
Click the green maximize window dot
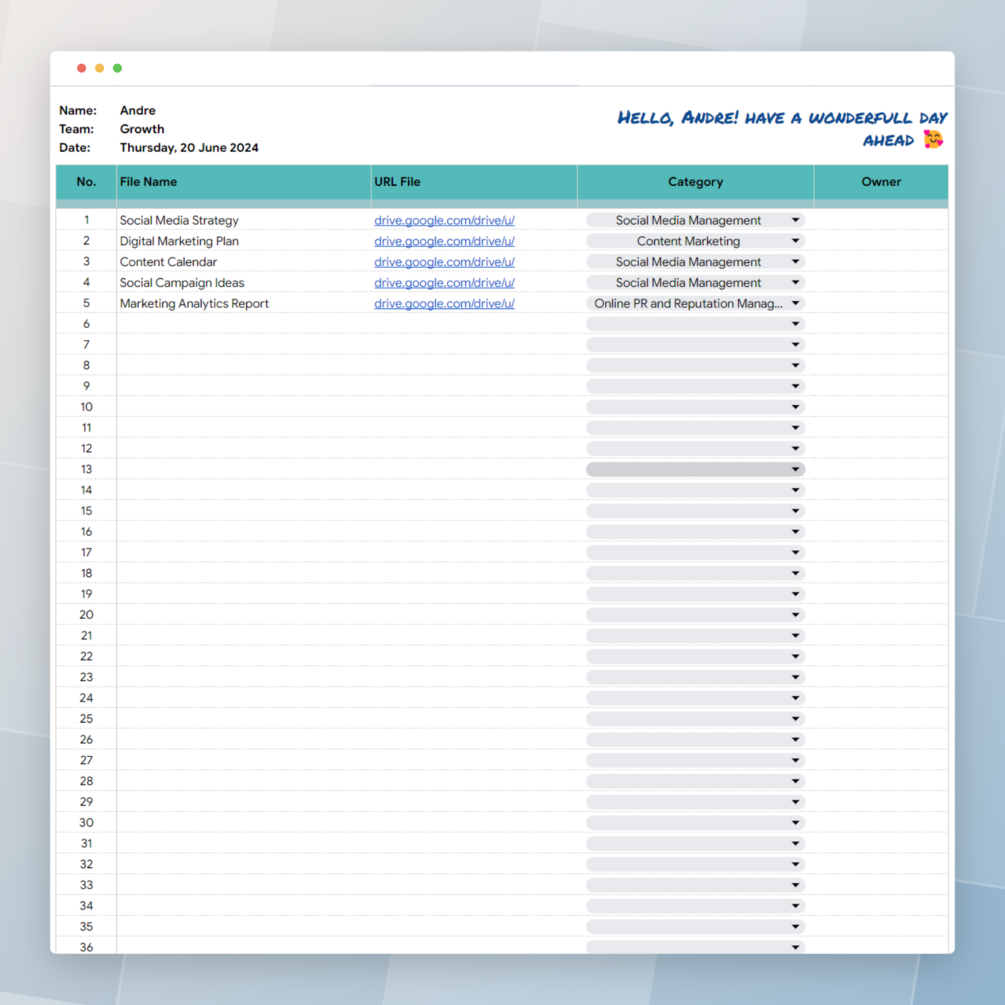pos(117,68)
